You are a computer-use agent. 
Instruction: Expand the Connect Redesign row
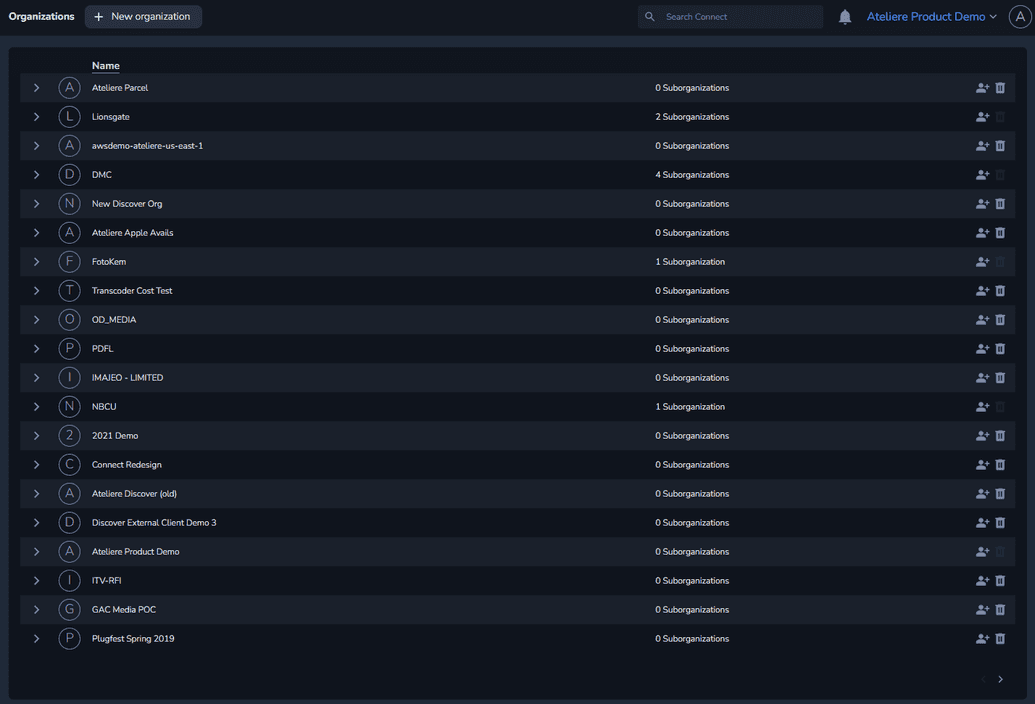tap(36, 465)
